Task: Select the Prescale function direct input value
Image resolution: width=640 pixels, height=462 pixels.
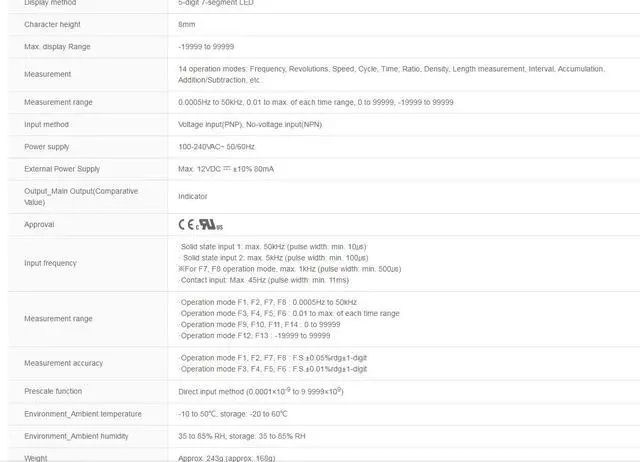Action: pos(261,391)
